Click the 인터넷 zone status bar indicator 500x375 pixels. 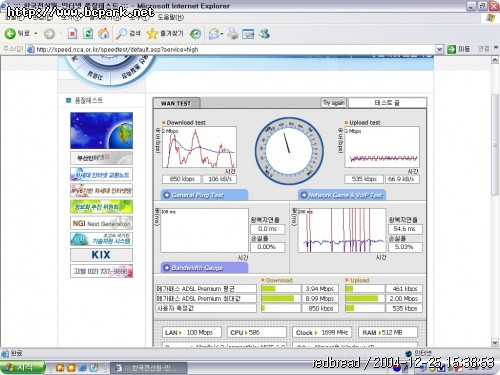(419, 353)
